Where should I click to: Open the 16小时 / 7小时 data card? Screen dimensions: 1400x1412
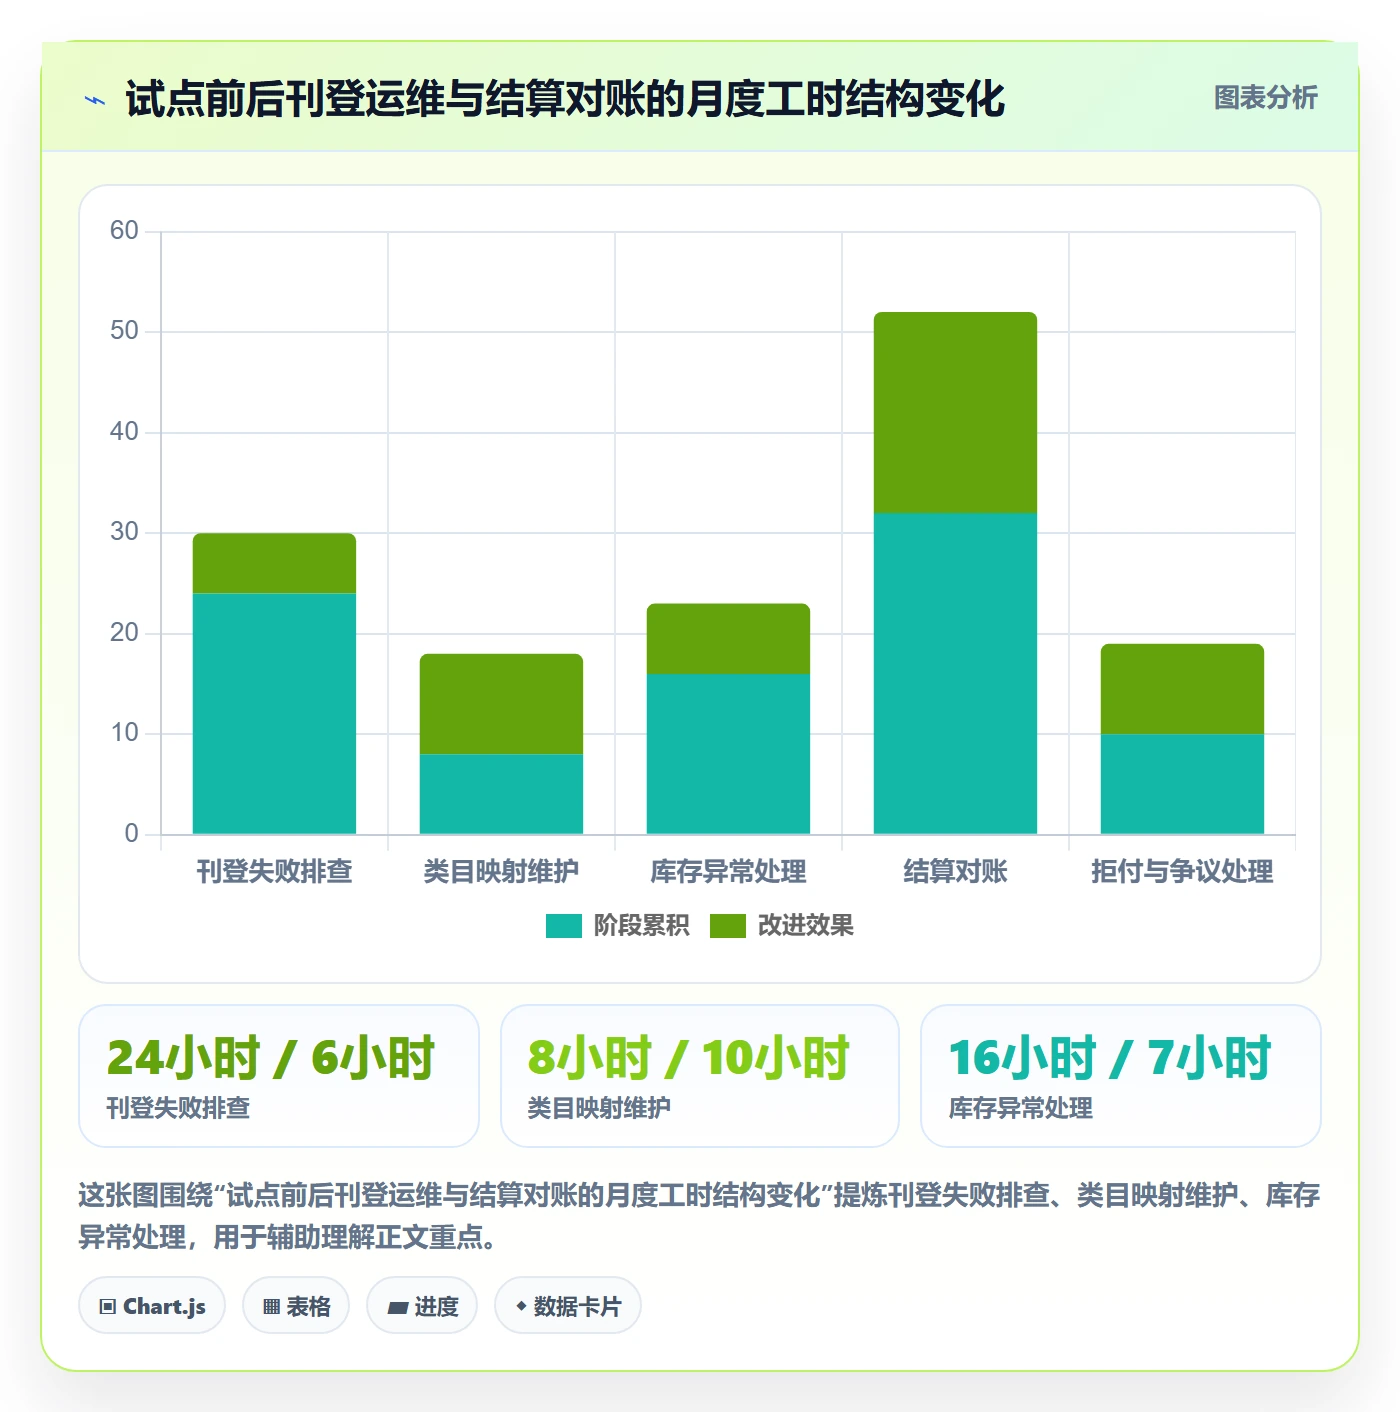1121,1076
